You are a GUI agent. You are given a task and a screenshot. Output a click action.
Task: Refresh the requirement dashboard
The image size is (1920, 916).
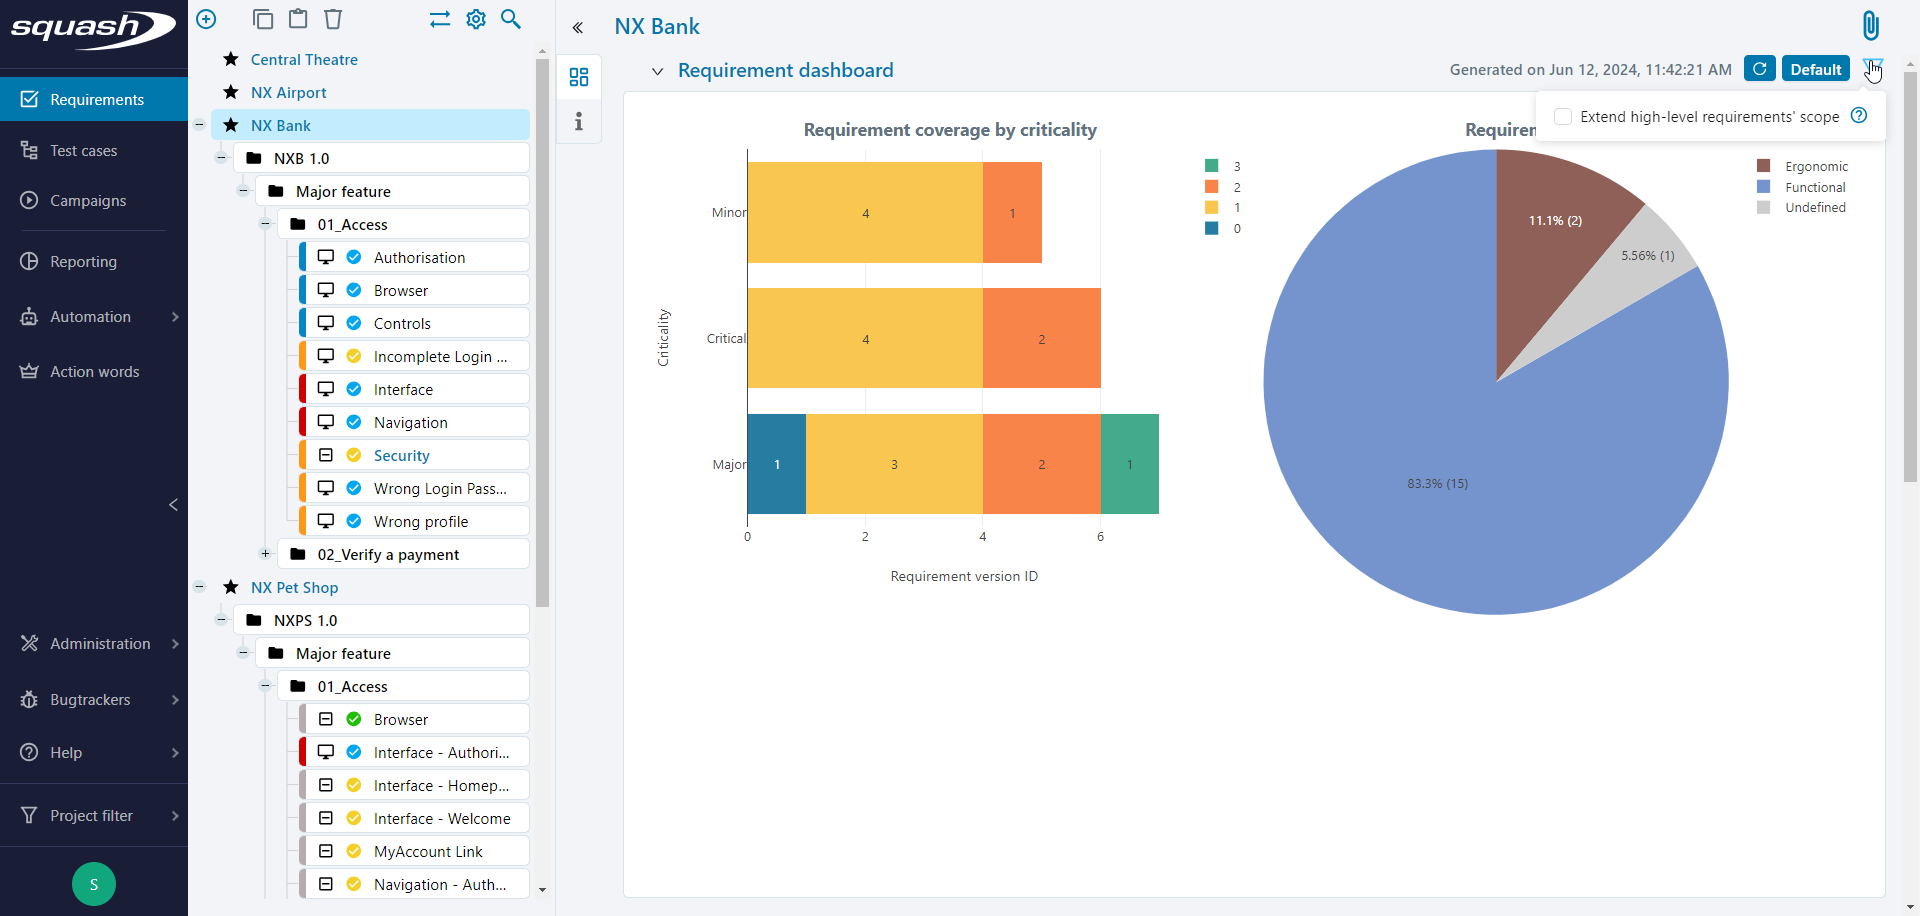click(1759, 68)
